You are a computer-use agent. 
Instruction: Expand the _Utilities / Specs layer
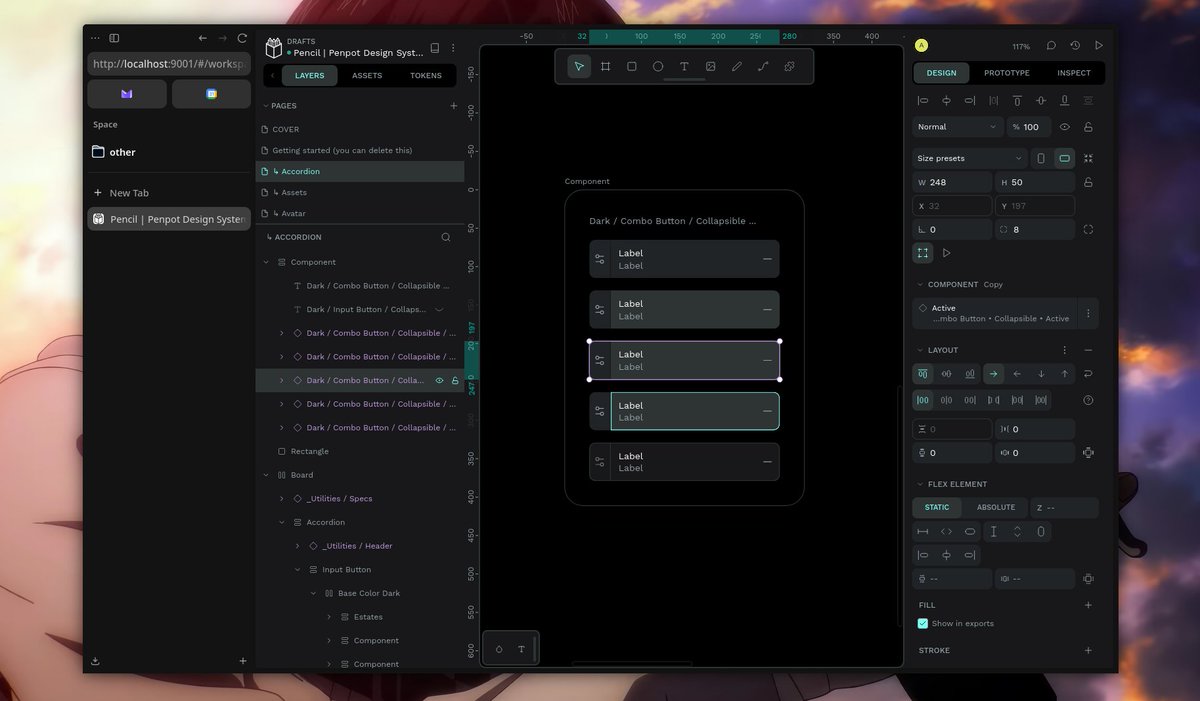[x=282, y=498]
